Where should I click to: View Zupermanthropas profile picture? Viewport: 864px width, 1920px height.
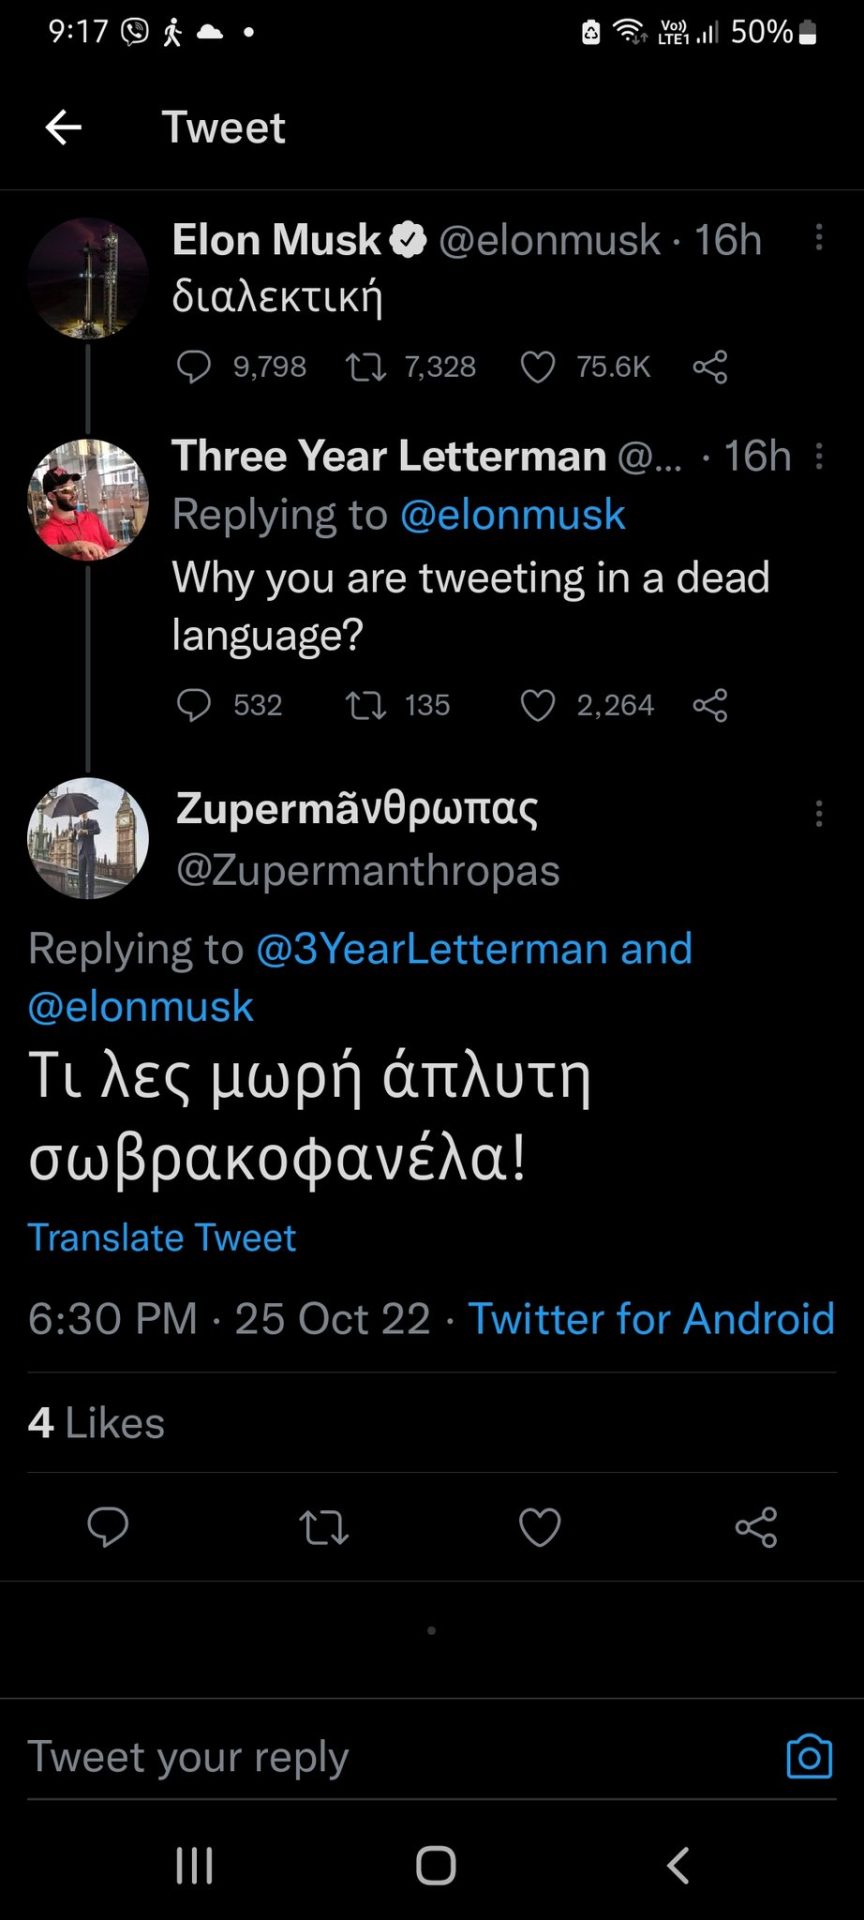pos(88,838)
